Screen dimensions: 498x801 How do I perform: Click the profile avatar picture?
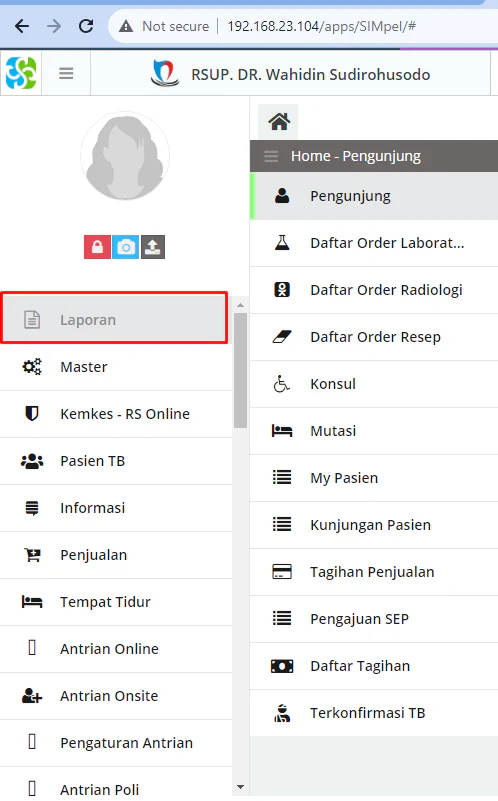[125, 156]
